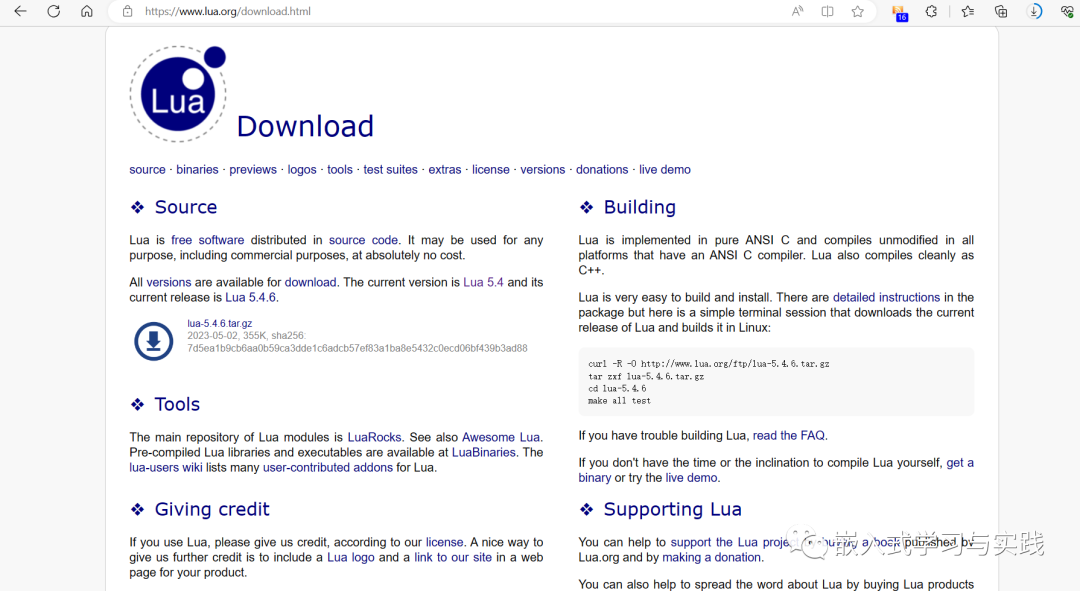Screen dimensions: 1080x591
Task: Click the curl command line in code block
Action: coord(709,364)
